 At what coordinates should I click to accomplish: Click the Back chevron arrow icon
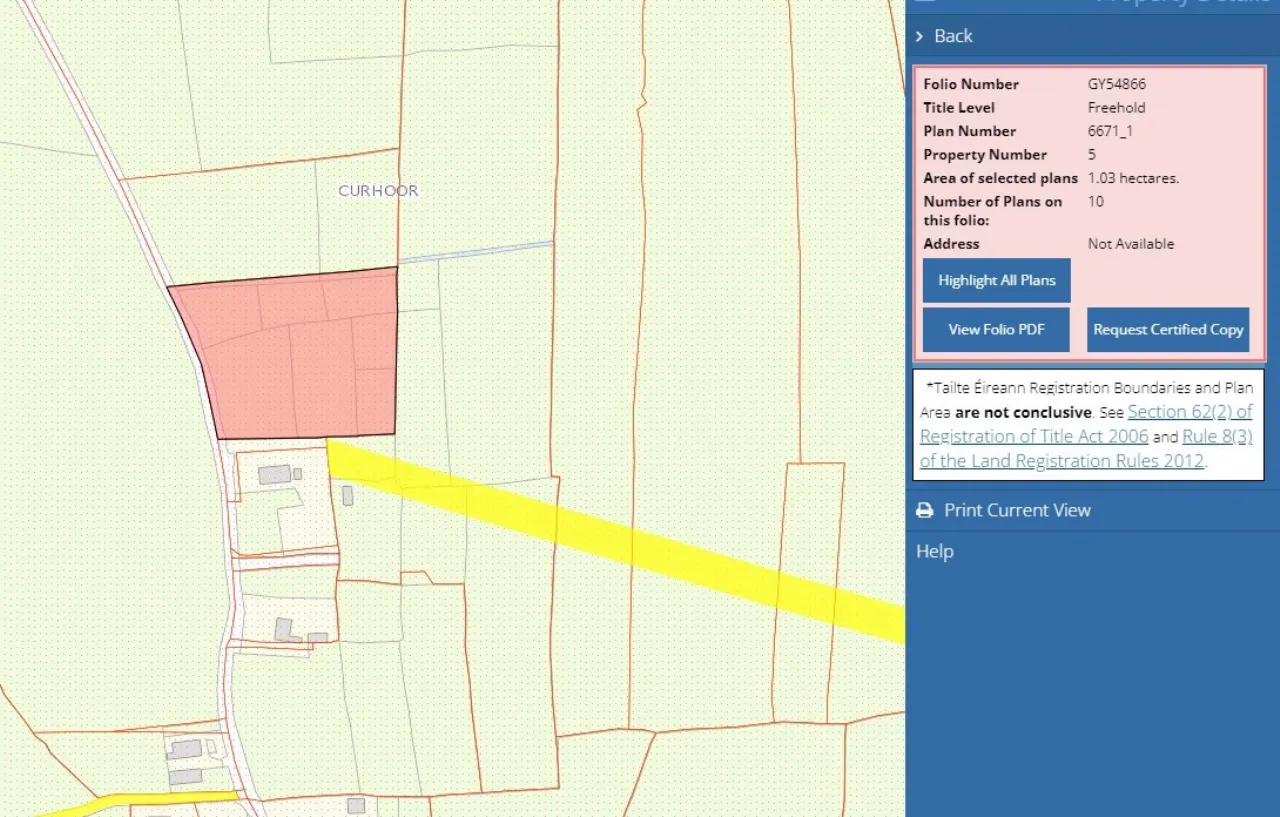pyautogui.click(x=920, y=36)
